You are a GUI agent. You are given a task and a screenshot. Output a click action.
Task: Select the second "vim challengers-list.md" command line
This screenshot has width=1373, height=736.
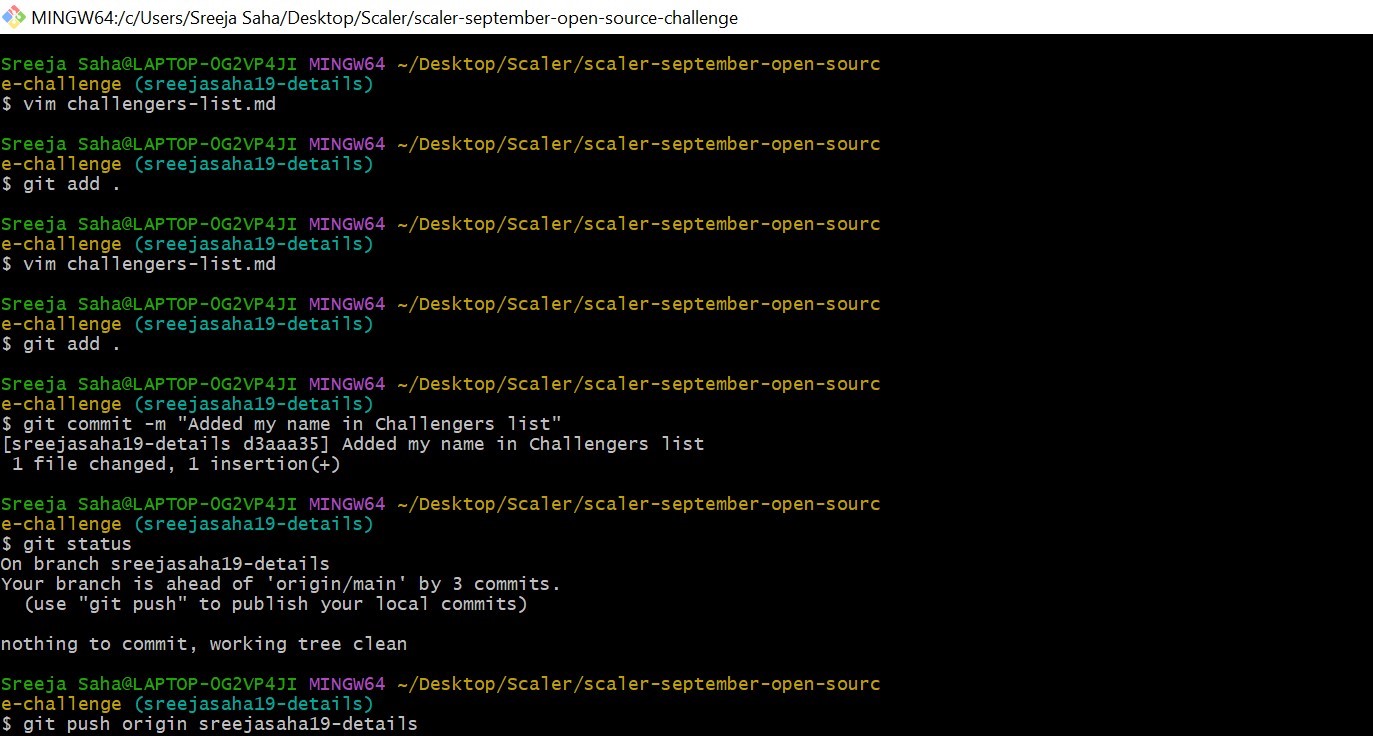[x=138, y=264]
